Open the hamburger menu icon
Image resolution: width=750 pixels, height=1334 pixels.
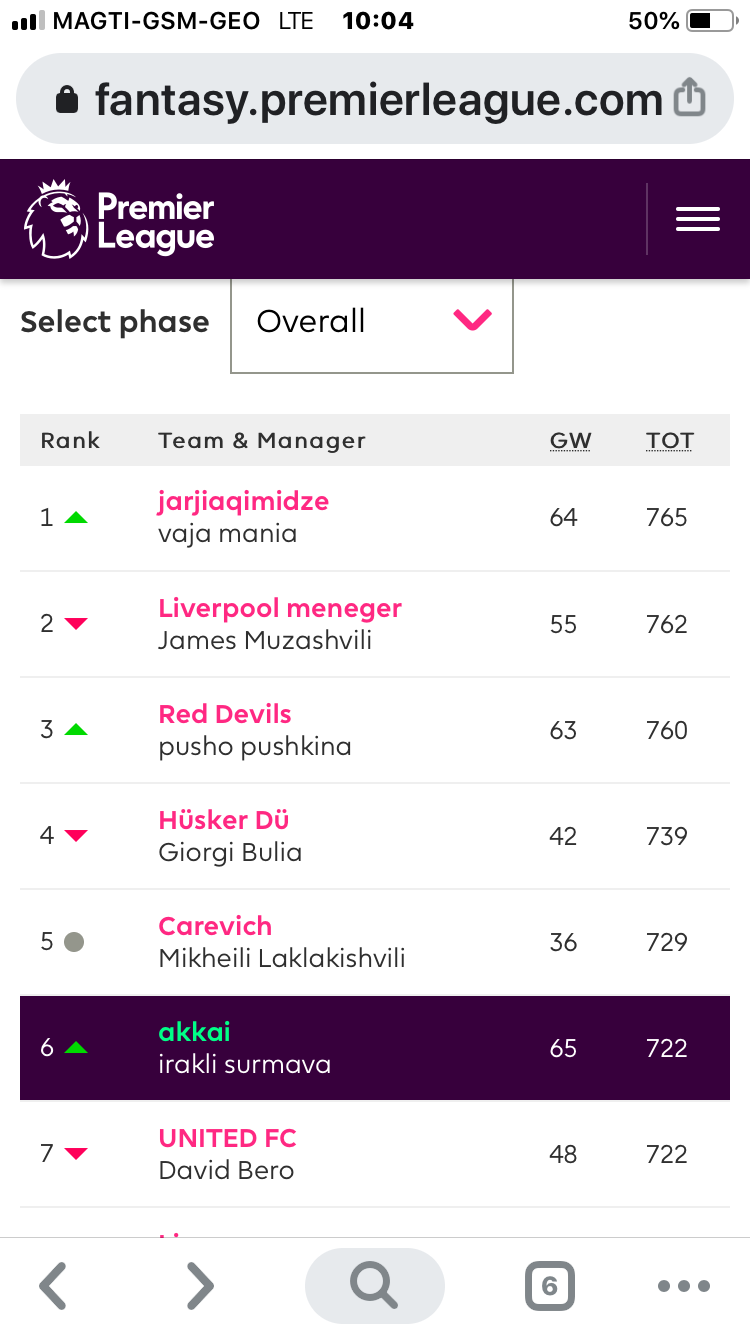pos(698,219)
